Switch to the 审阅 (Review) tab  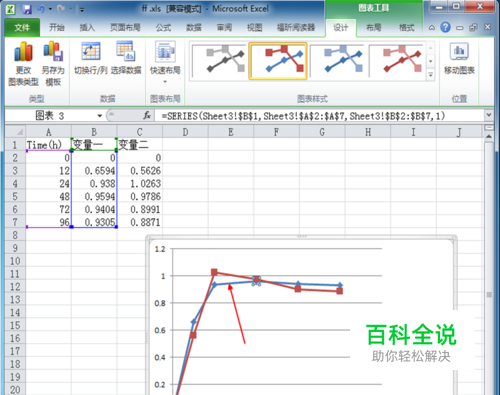224,28
